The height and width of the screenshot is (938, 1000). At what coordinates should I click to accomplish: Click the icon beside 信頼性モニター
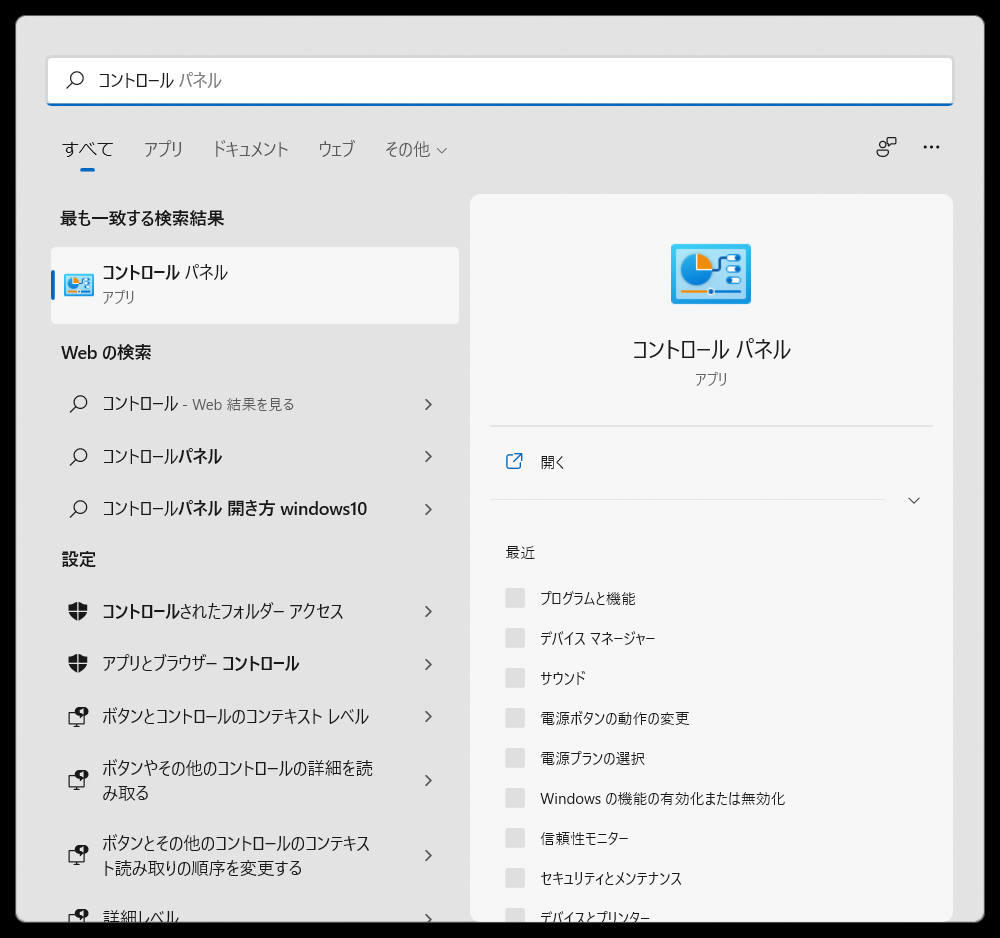[515, 838]
